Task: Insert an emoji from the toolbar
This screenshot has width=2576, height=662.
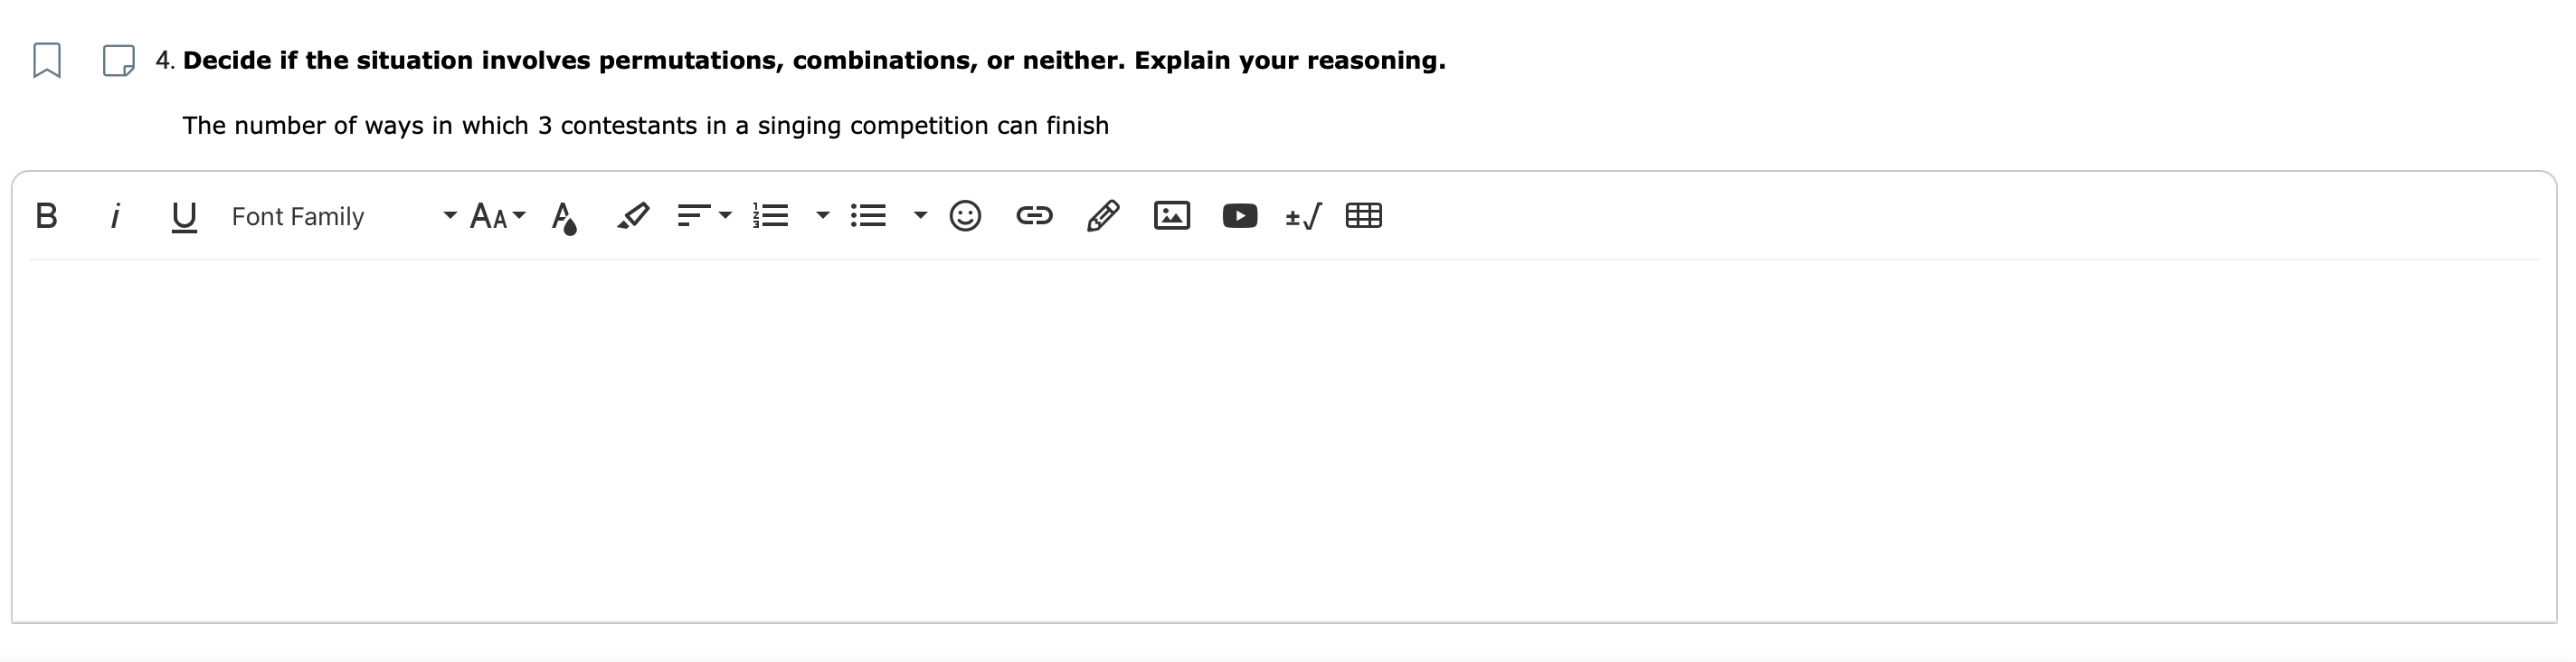Action: [x=965, y=215]
